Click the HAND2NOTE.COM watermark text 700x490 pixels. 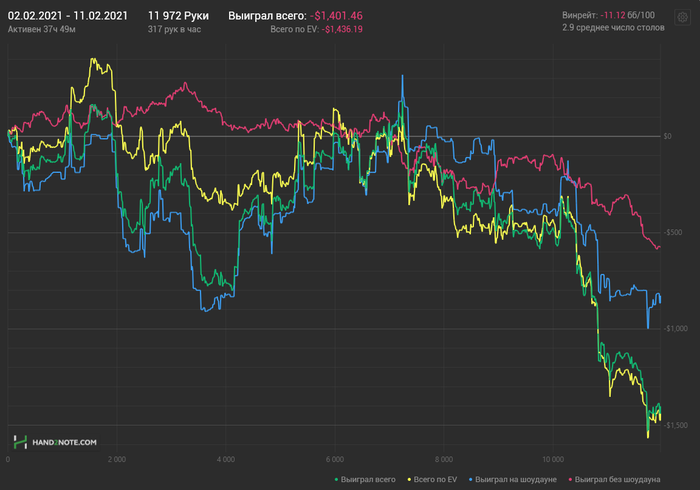[x=64, y=441]
